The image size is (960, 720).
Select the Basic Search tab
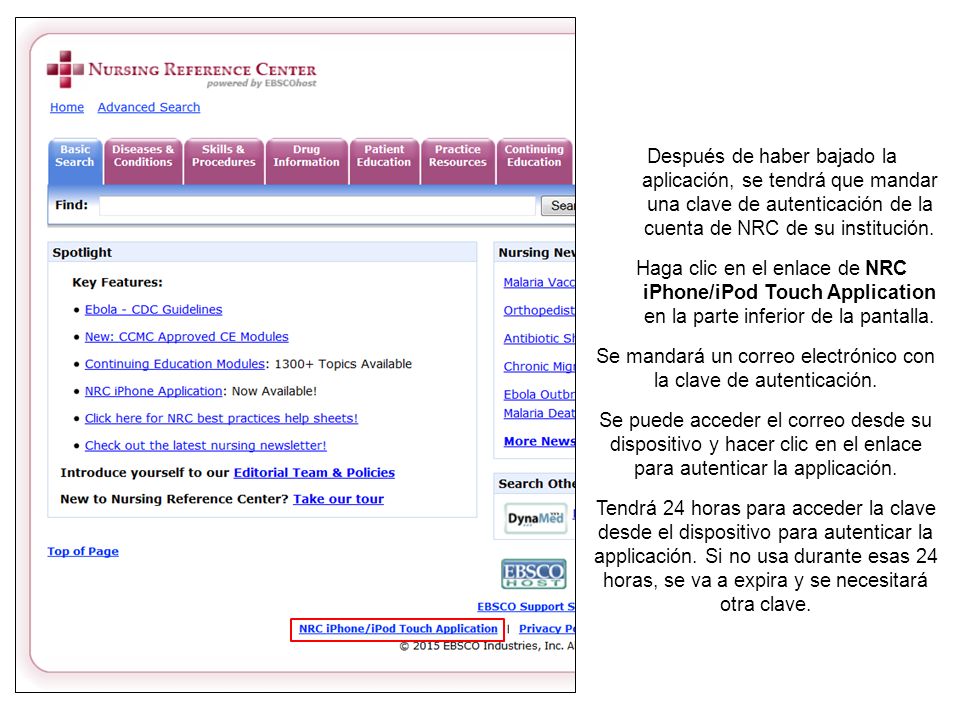click(75, 161)
